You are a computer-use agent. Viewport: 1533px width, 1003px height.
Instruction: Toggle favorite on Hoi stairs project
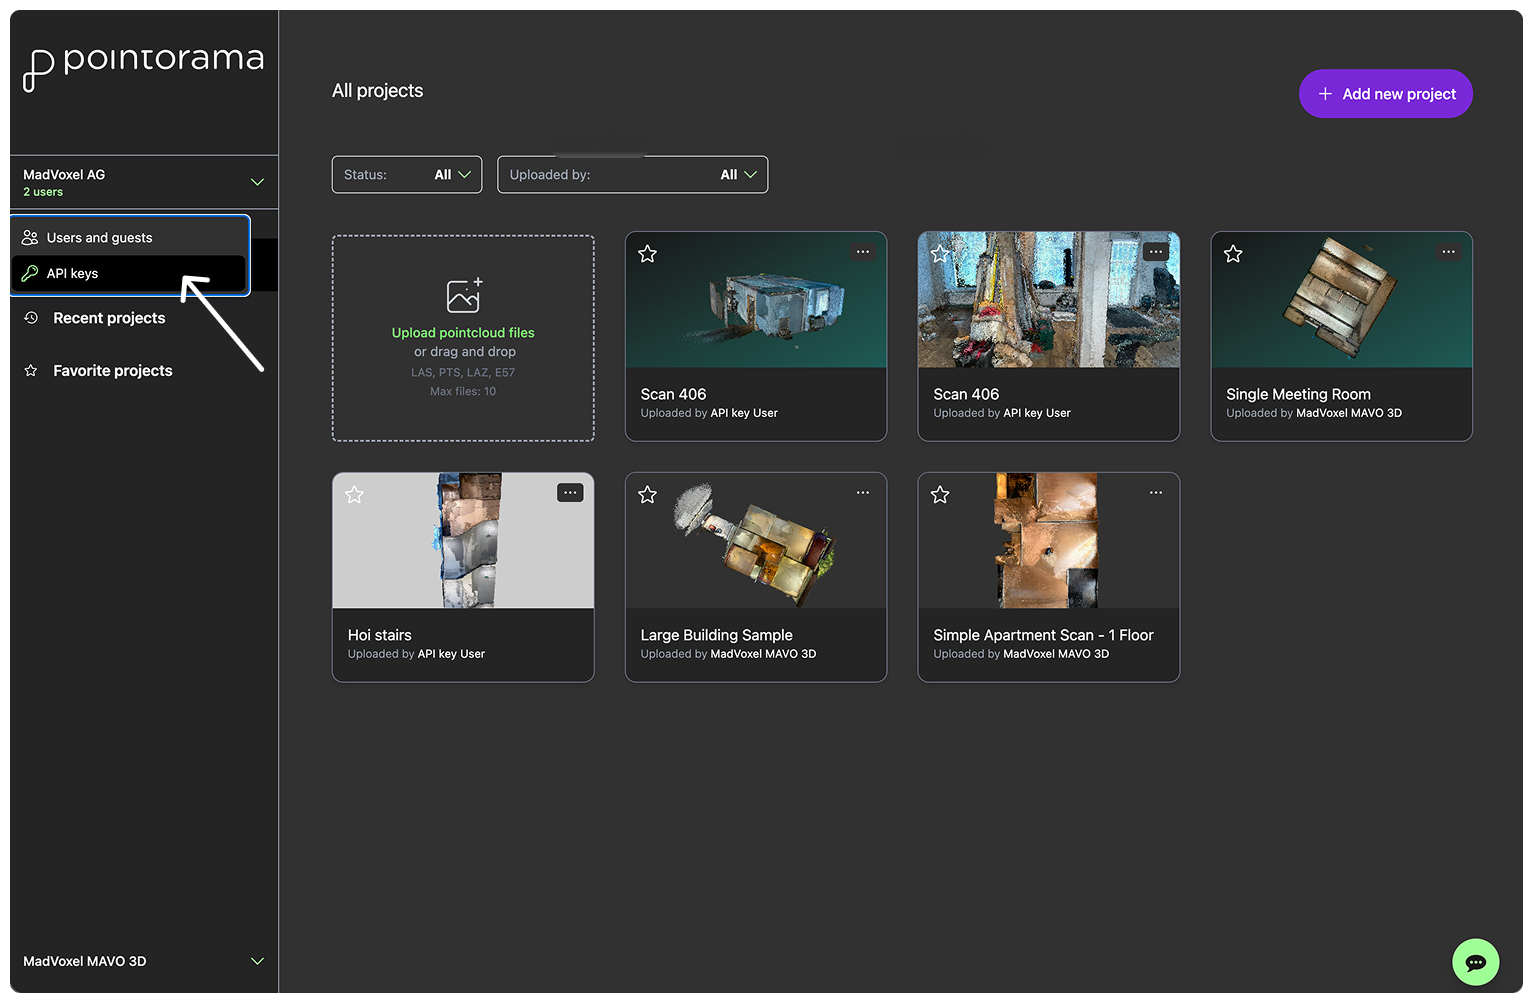(355, 495)
